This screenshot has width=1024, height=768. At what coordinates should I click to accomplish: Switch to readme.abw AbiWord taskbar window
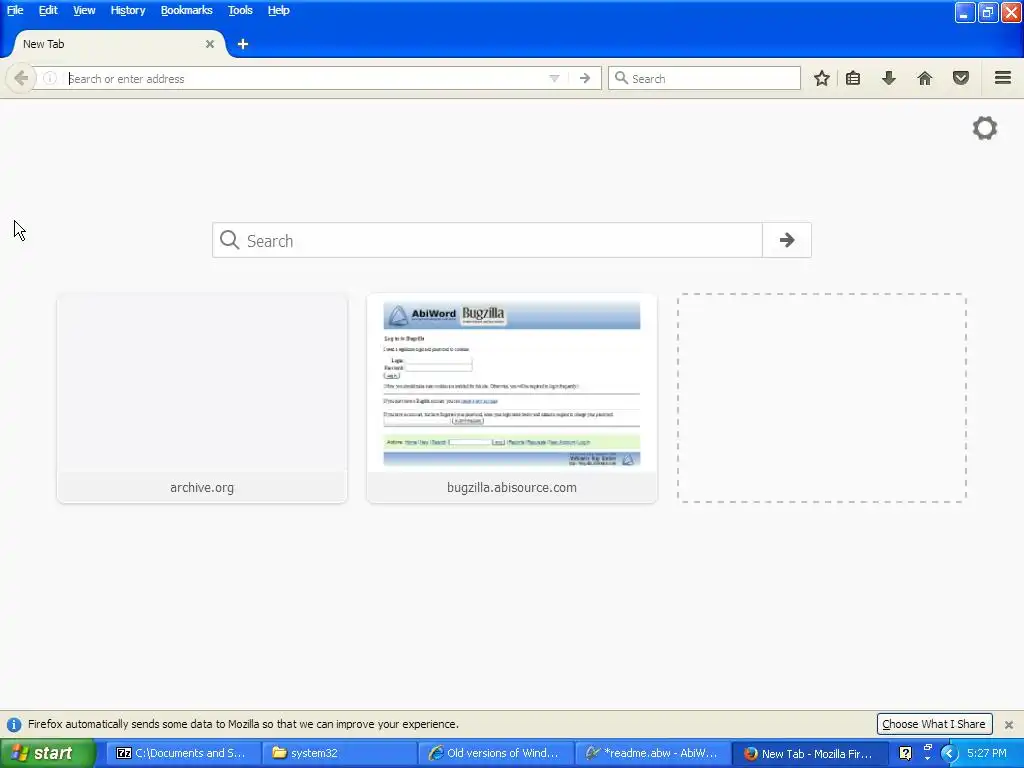653,753
